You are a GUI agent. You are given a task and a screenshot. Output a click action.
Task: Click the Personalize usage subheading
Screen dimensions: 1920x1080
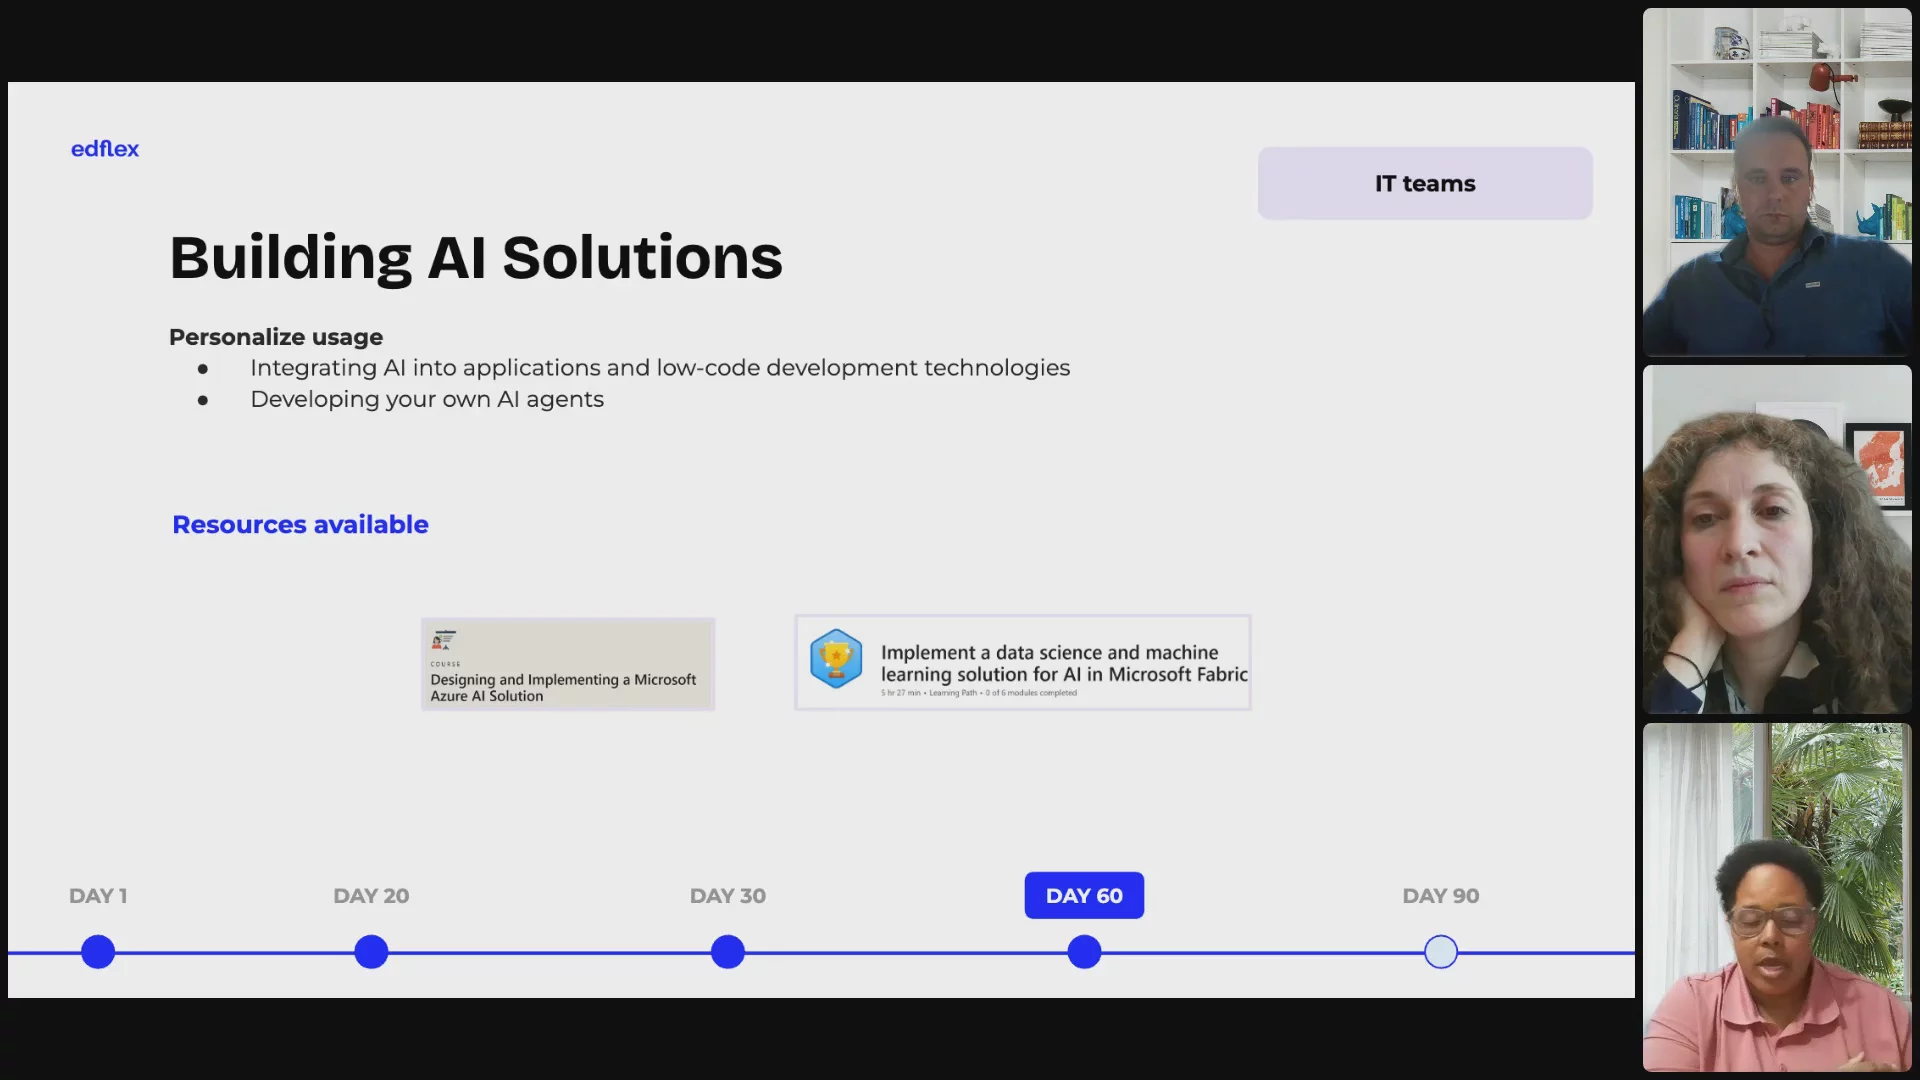tap(276, 337)
